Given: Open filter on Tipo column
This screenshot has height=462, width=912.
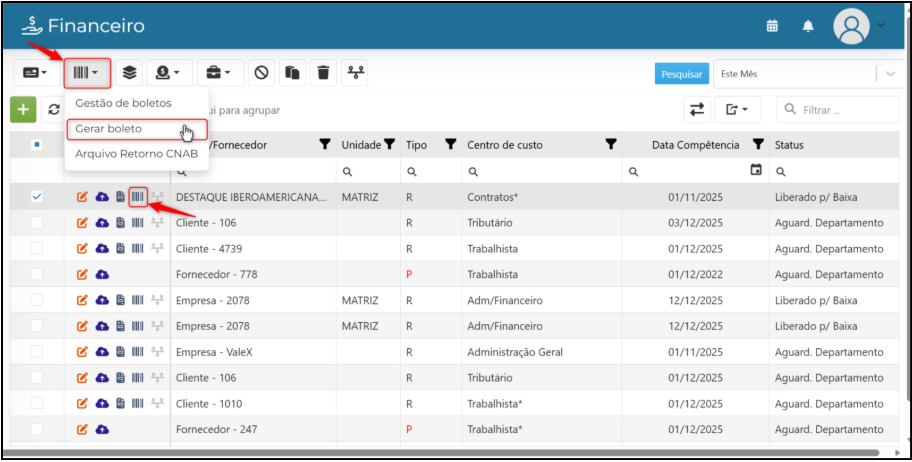Looking at the screenshot, I should click(x=450, y=145).
